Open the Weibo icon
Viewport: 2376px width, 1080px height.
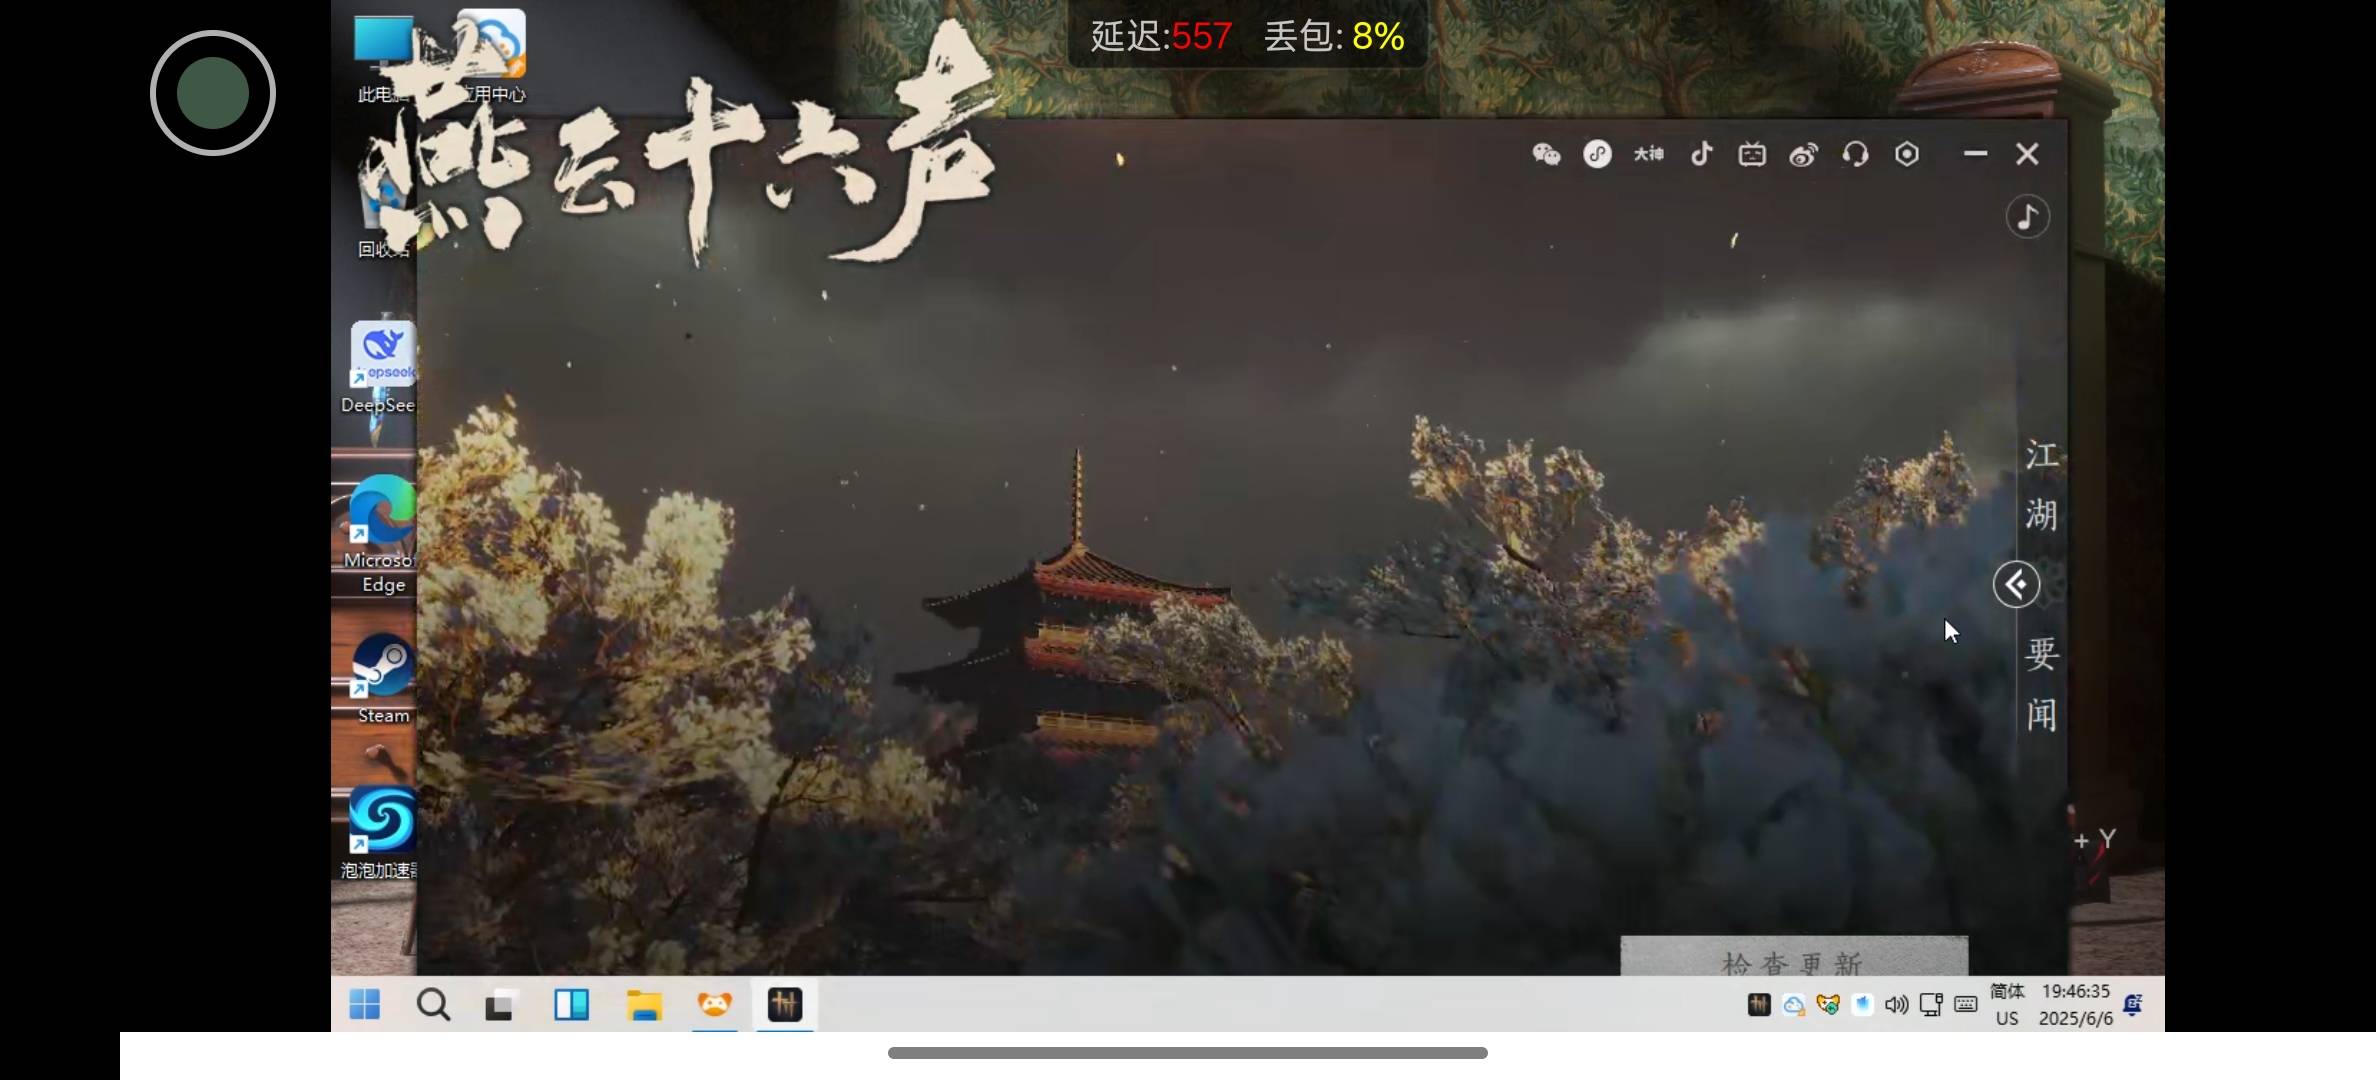click(x=1804, y=154)
